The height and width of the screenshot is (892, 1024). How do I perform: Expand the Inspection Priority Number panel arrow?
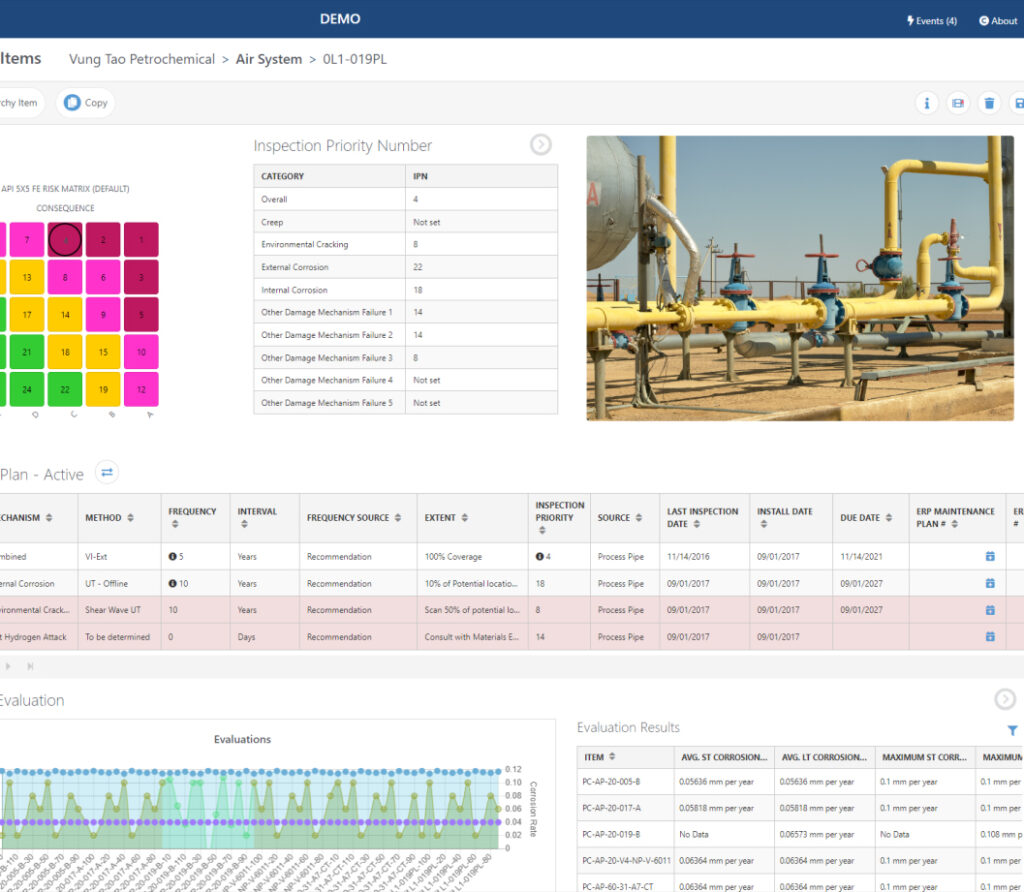(x=540, y=145)
